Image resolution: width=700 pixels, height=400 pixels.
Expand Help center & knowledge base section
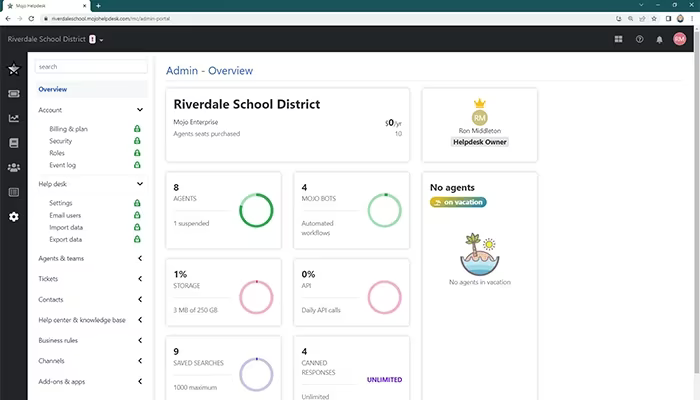140,320
